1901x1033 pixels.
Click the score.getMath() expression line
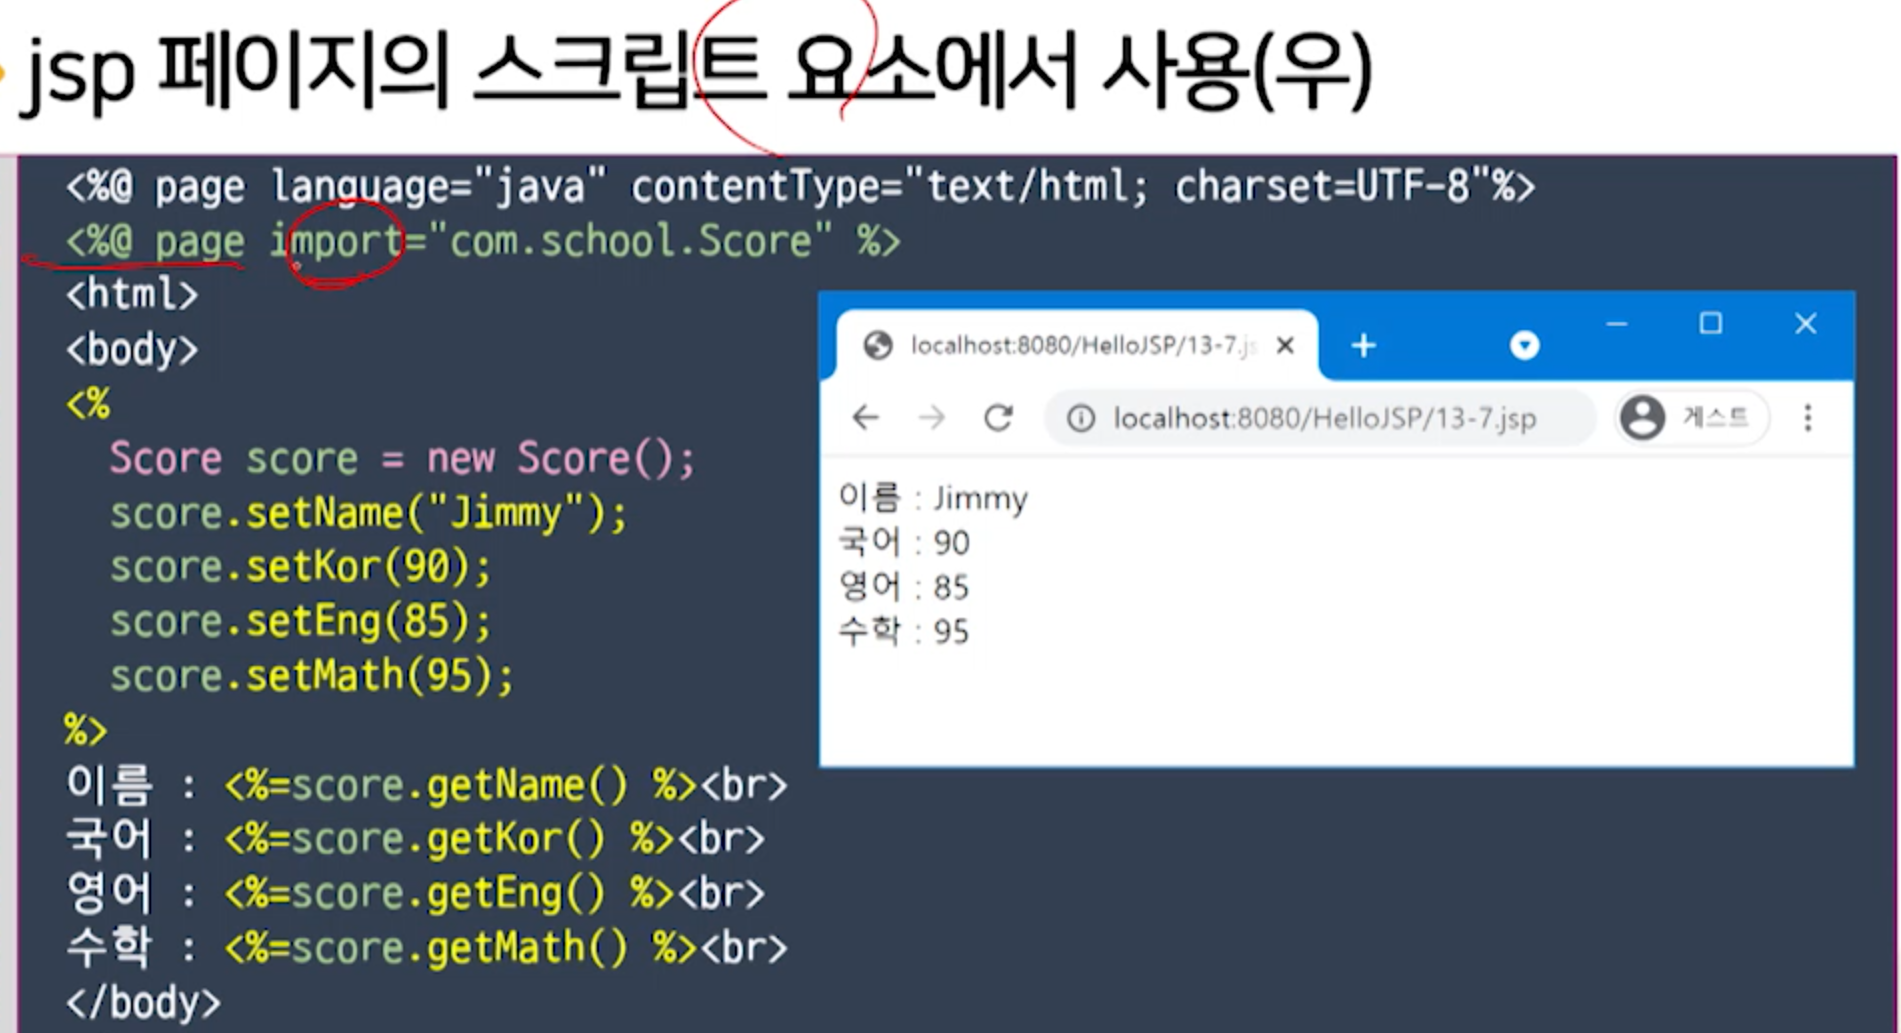point(427,947)
